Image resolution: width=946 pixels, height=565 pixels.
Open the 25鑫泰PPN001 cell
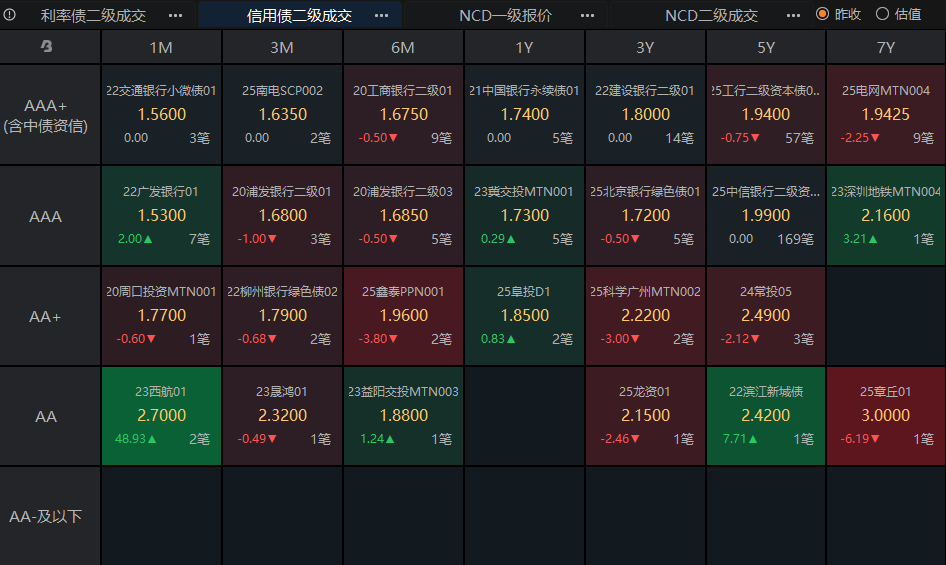pyautogui.click(x=403, y=316)
